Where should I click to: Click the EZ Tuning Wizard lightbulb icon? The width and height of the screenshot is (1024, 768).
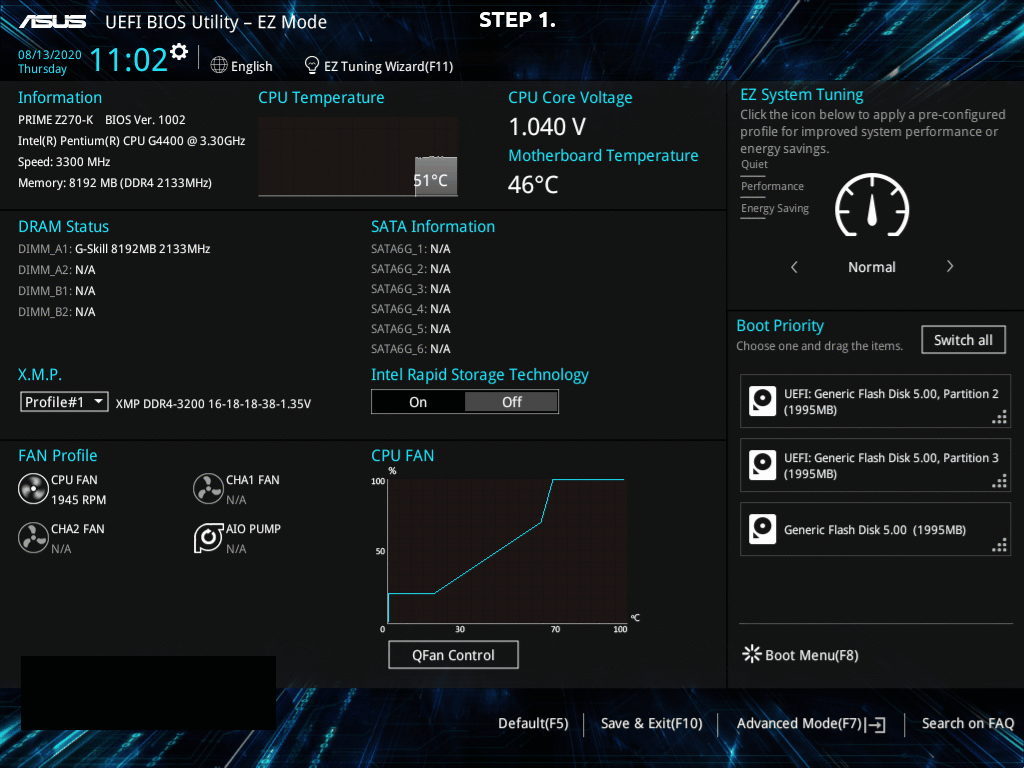[312, 65]
